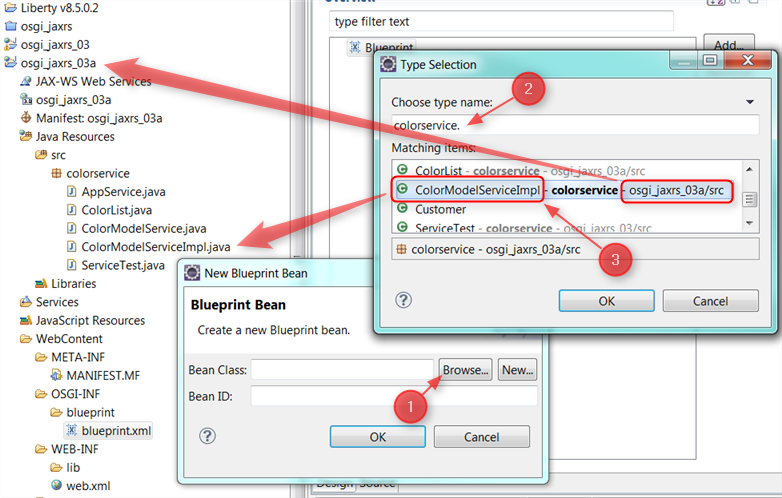Confirm Type Selection with OK
Image resolution: width=782 pixels, height=498 pixels.
click(606, 300)
